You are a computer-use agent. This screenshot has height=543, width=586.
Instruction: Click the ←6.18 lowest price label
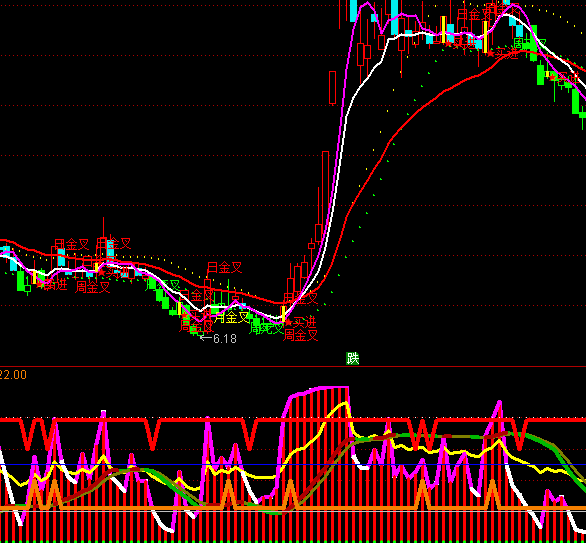pyautogui.click(x=218, y=339)
